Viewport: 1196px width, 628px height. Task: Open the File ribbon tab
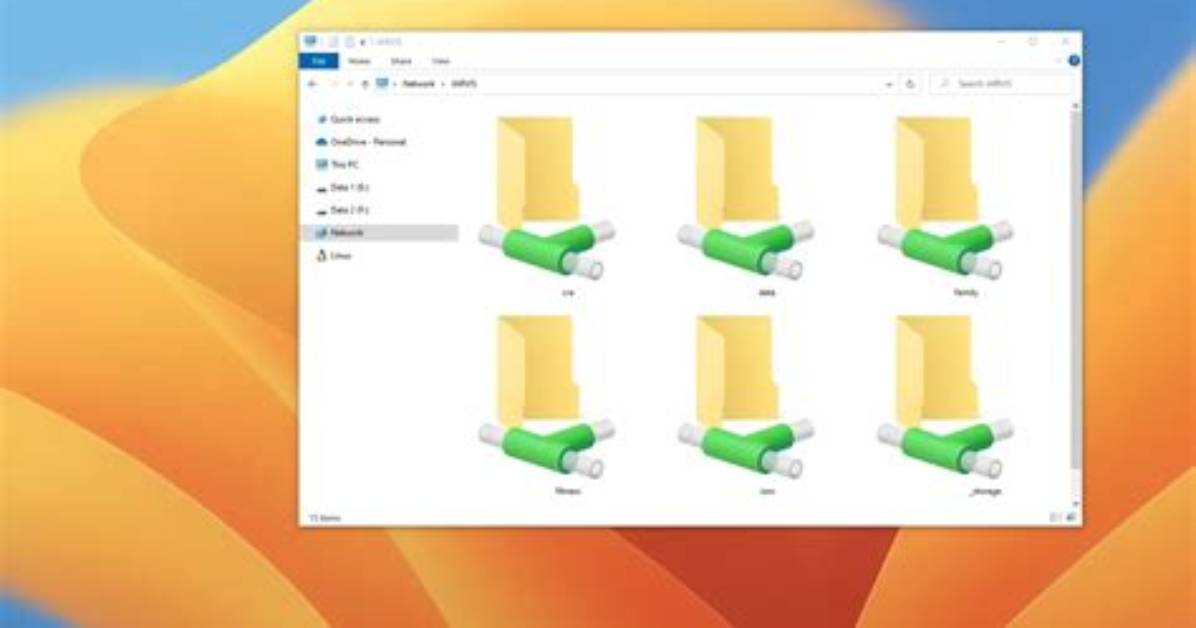point(319,61)
